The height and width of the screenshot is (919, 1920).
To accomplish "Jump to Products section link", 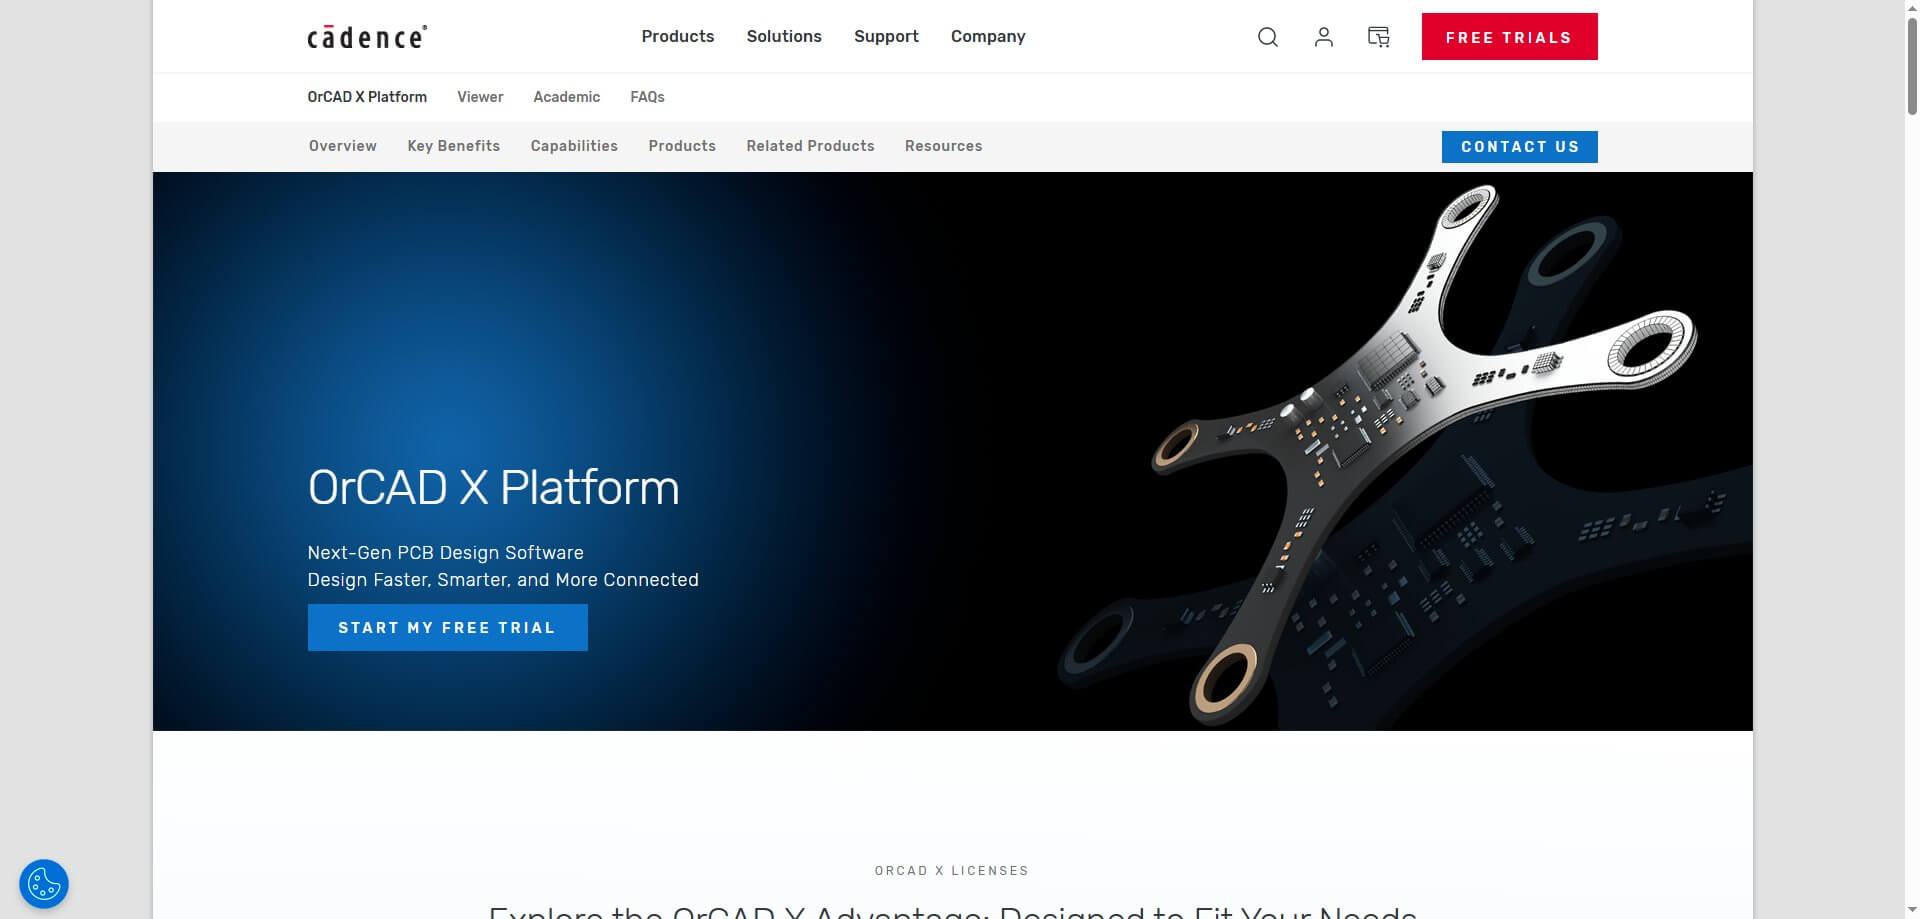I will coord(682,146).
